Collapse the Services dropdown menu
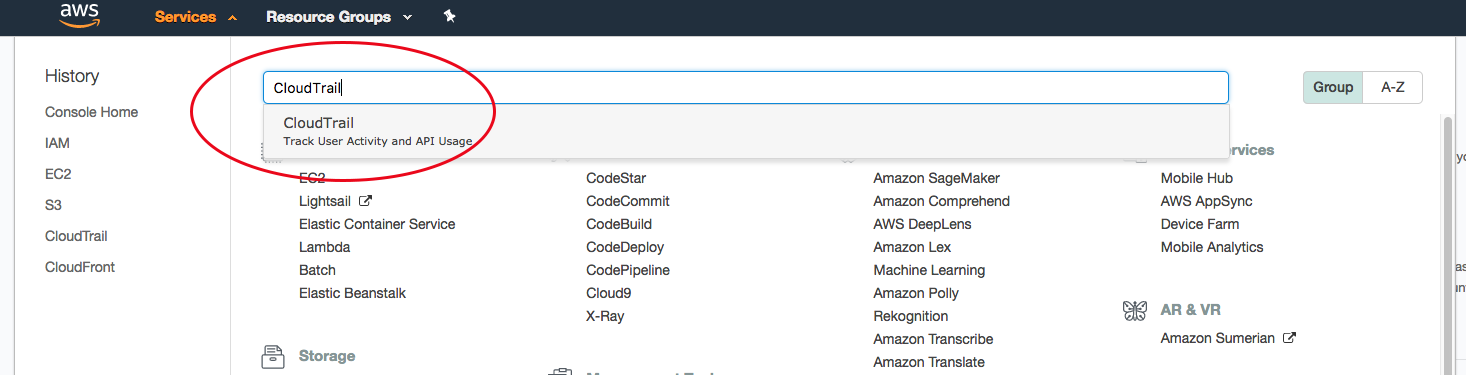This screenshot has width=1466, height=375. tap(197, 17)
